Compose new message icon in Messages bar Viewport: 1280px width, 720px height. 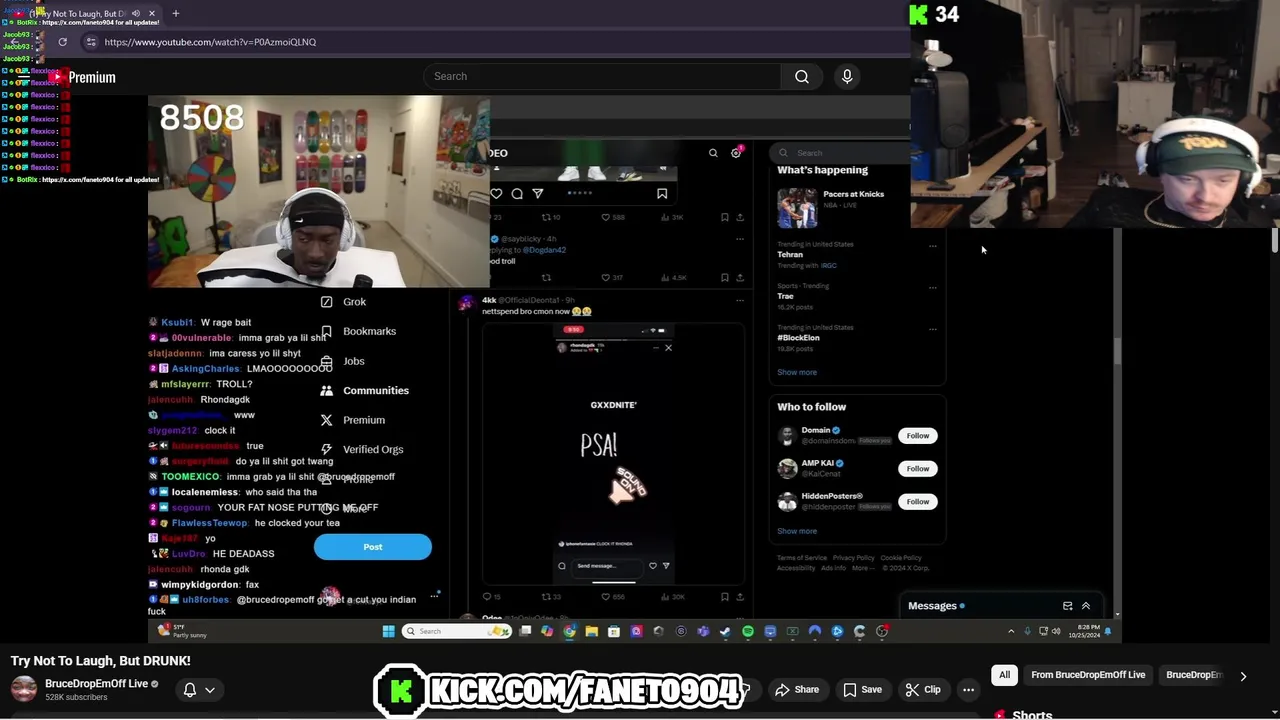click(x=1067, y=606)
